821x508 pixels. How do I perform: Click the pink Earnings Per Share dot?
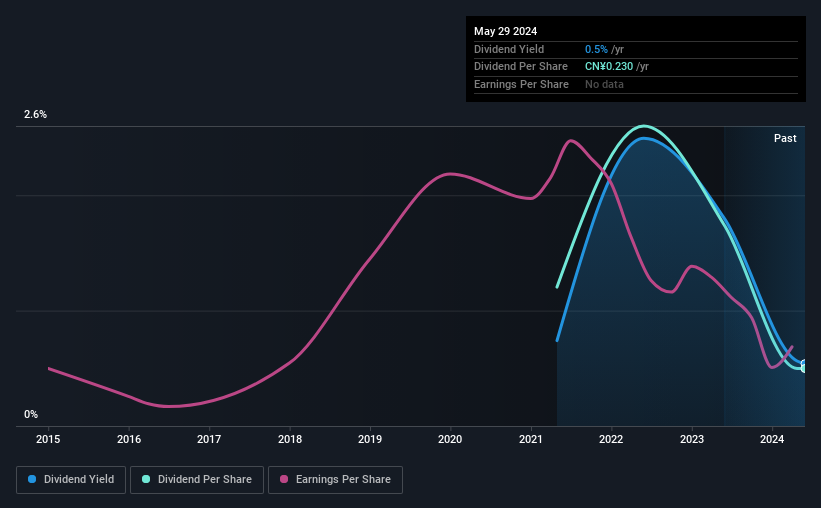point(284,479)
